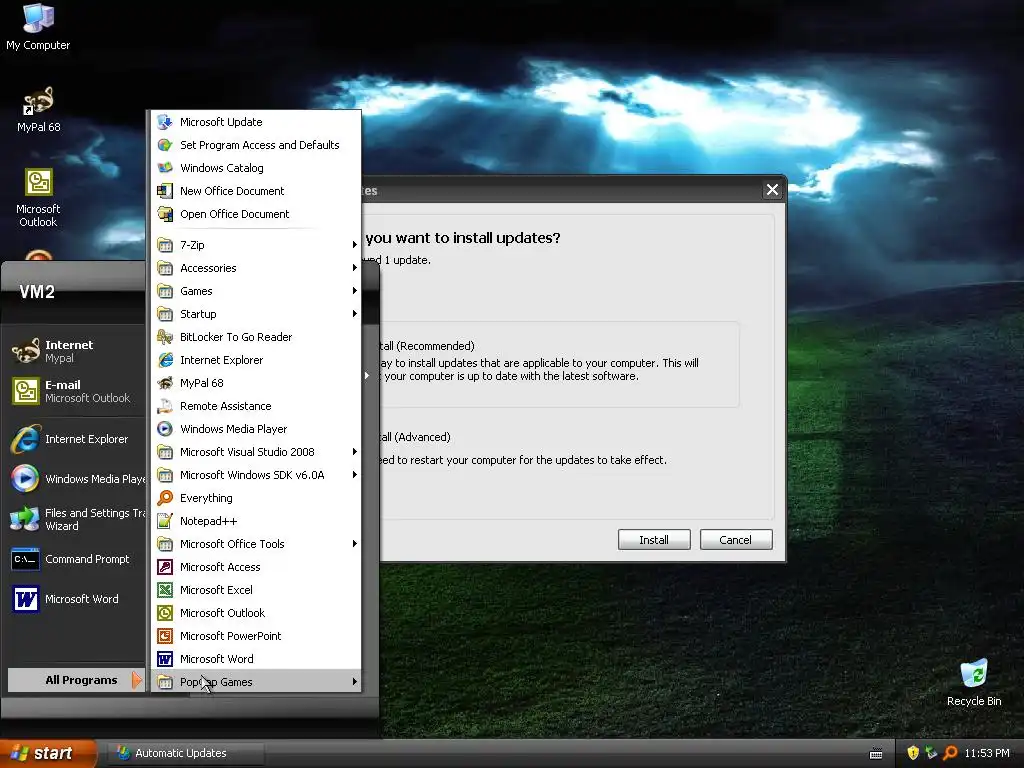
Task: Open the Windows Catalog icon
Action: point(165,168)
